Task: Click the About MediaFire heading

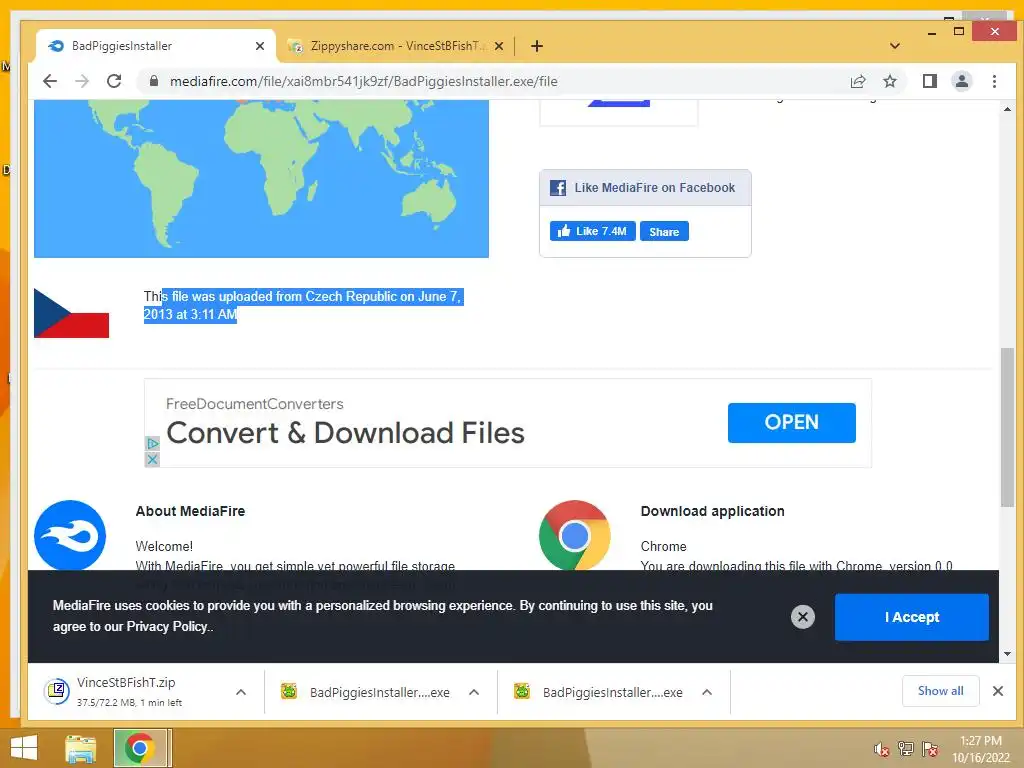Action: (190, 511)
